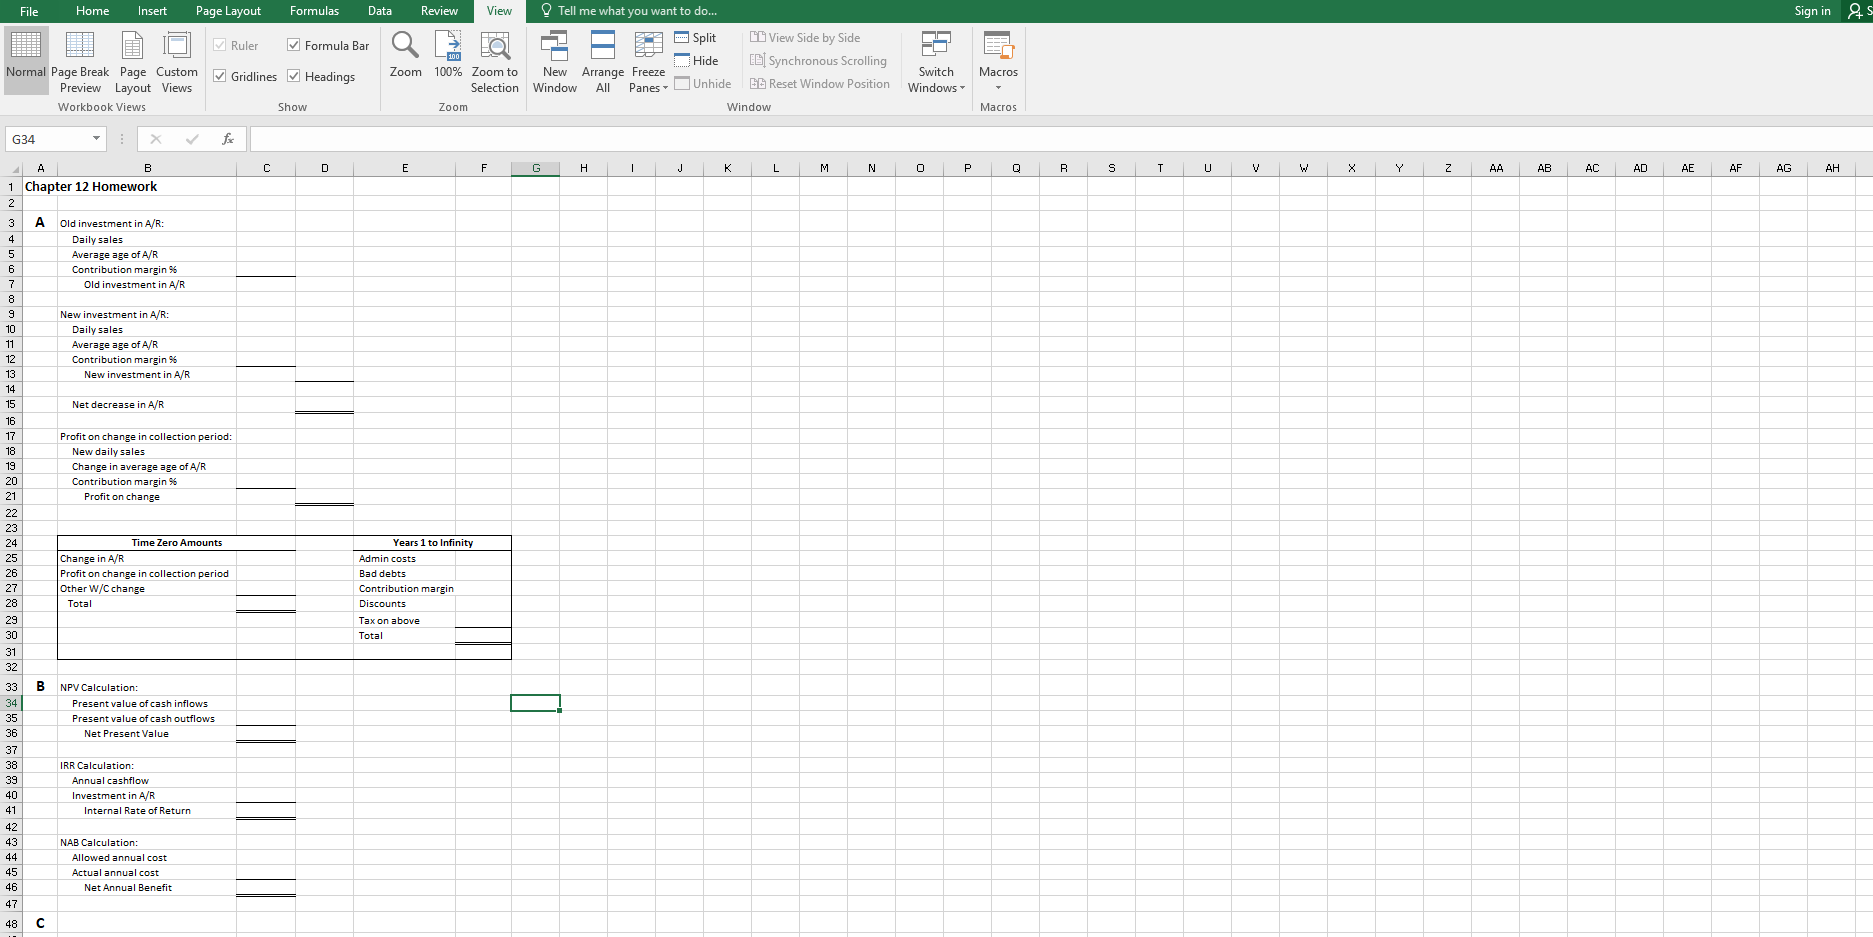This screenshot has height=937, width=1873.
Task: Toggle the Formula Bar visibility
Action: tap(293, 44)
